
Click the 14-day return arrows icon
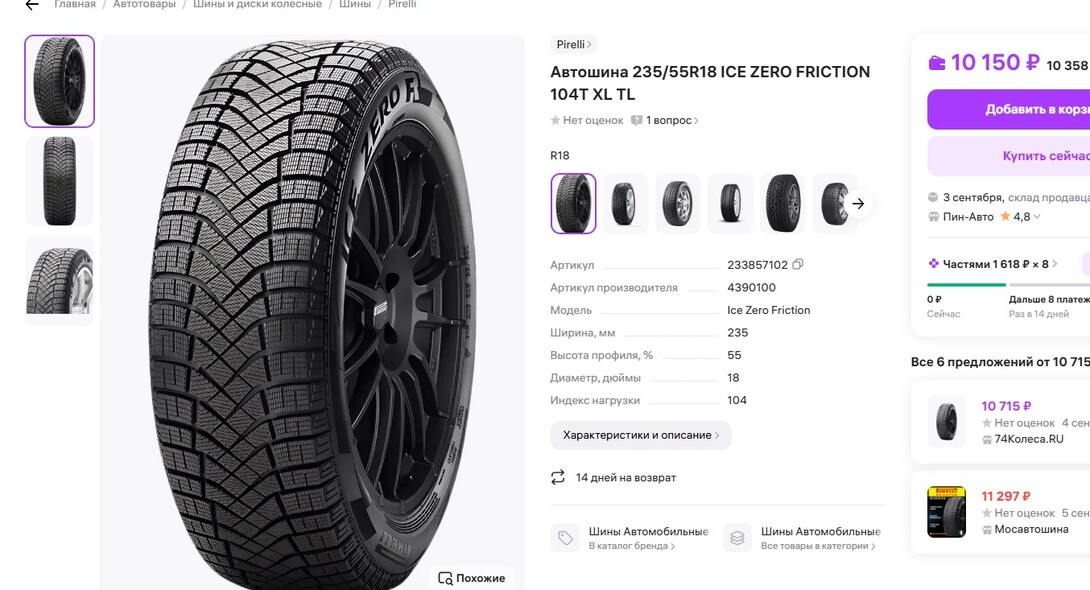tap(558, 478)
